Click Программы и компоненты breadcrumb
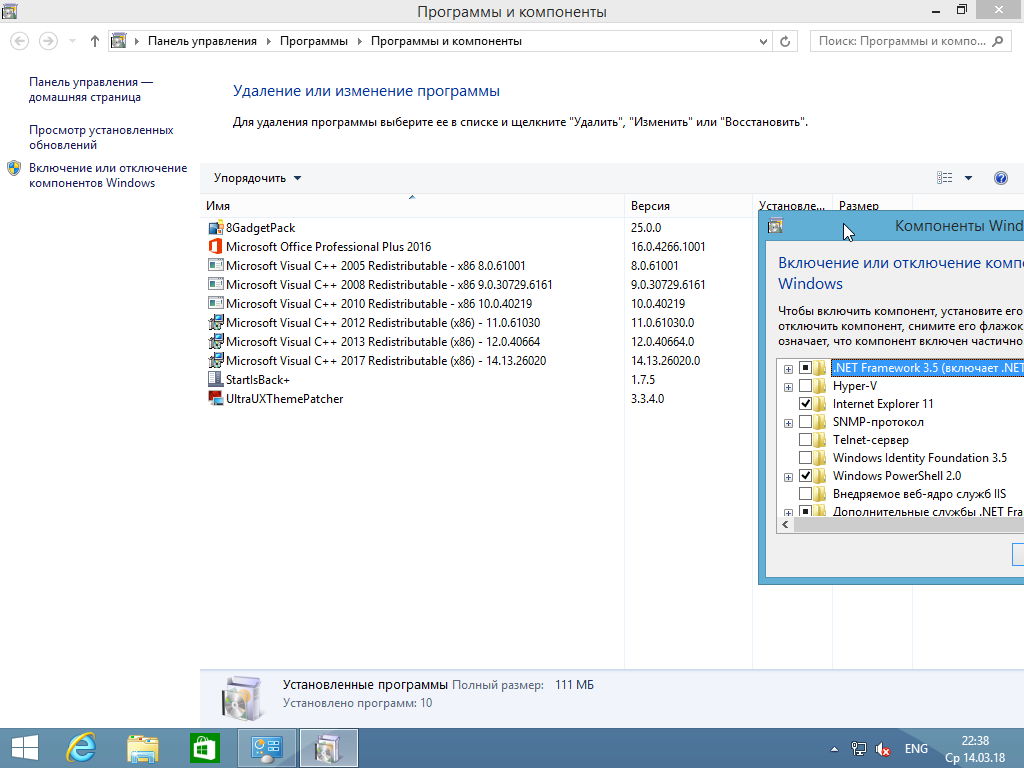Image resolution: width=1024 pixels, height=768 pixels. (446, 41)
